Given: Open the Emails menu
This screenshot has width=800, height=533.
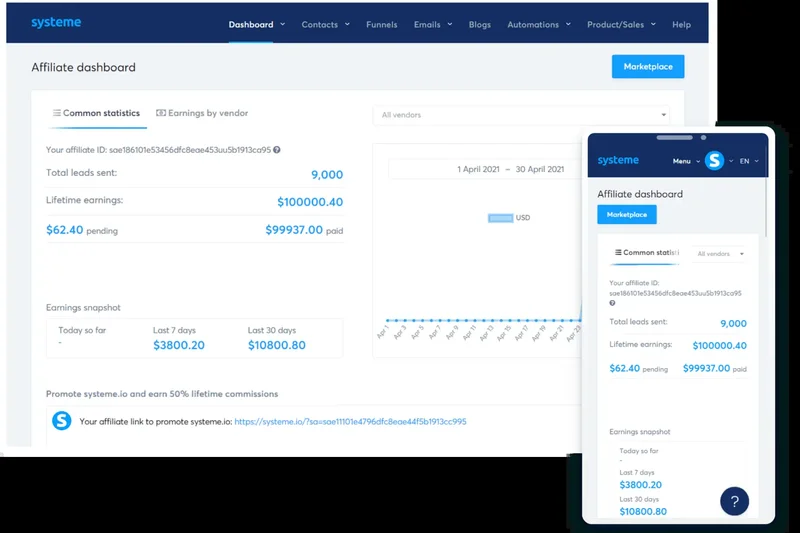Looking at the screenshot, I should pyautogui.click(x=427, y=24).
